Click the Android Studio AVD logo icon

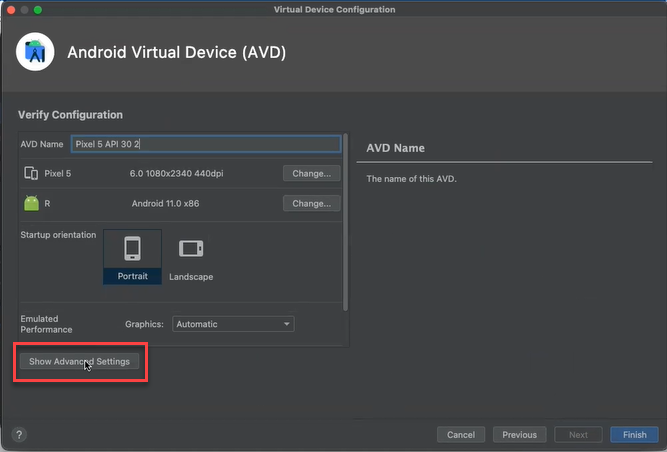click(x=37, y=52)
